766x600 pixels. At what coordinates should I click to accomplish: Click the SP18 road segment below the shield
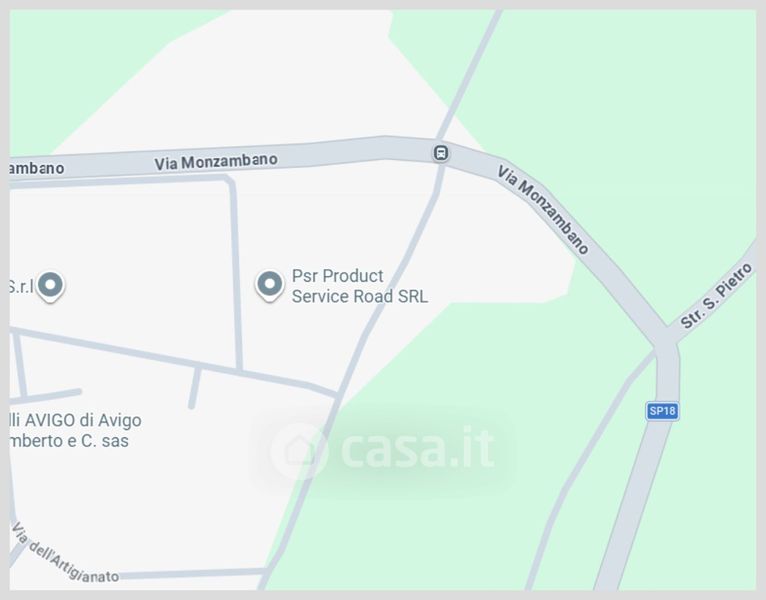coord(635,503)
